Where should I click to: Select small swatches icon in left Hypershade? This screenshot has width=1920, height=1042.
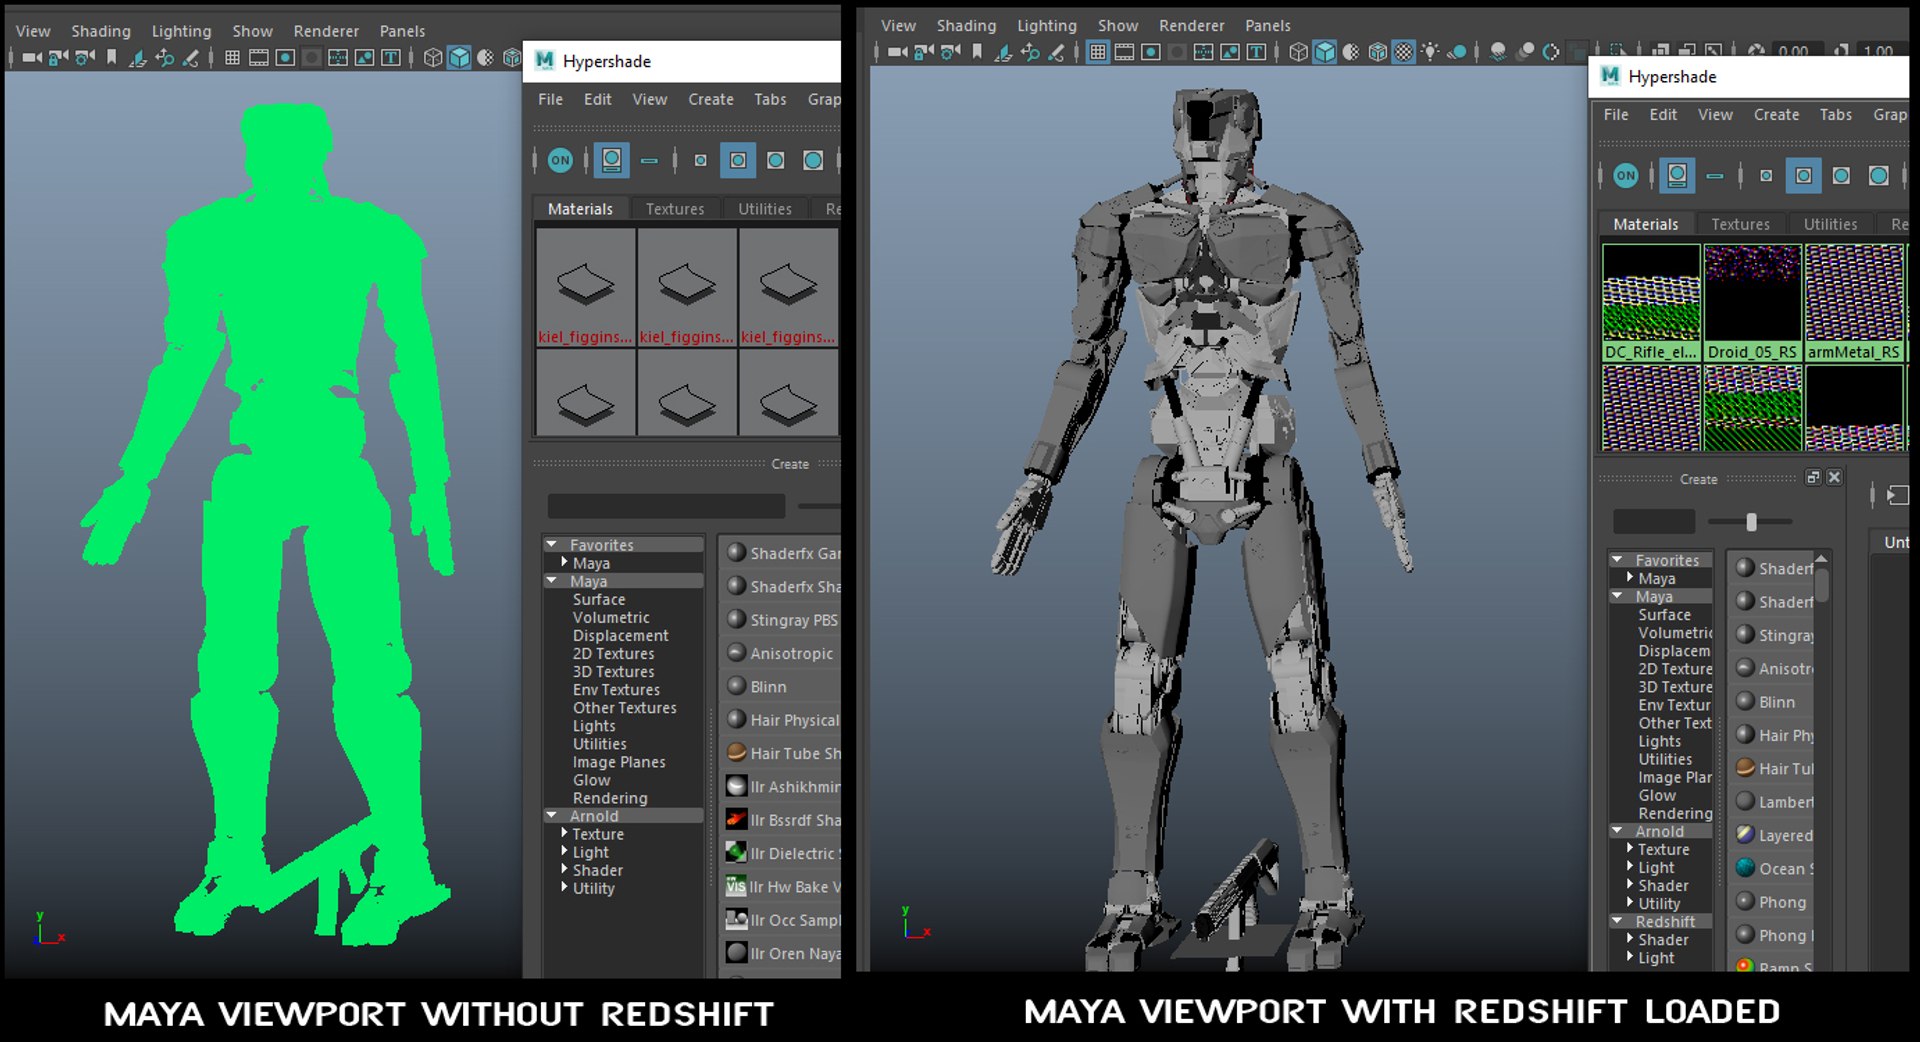(x=700, y=160)
